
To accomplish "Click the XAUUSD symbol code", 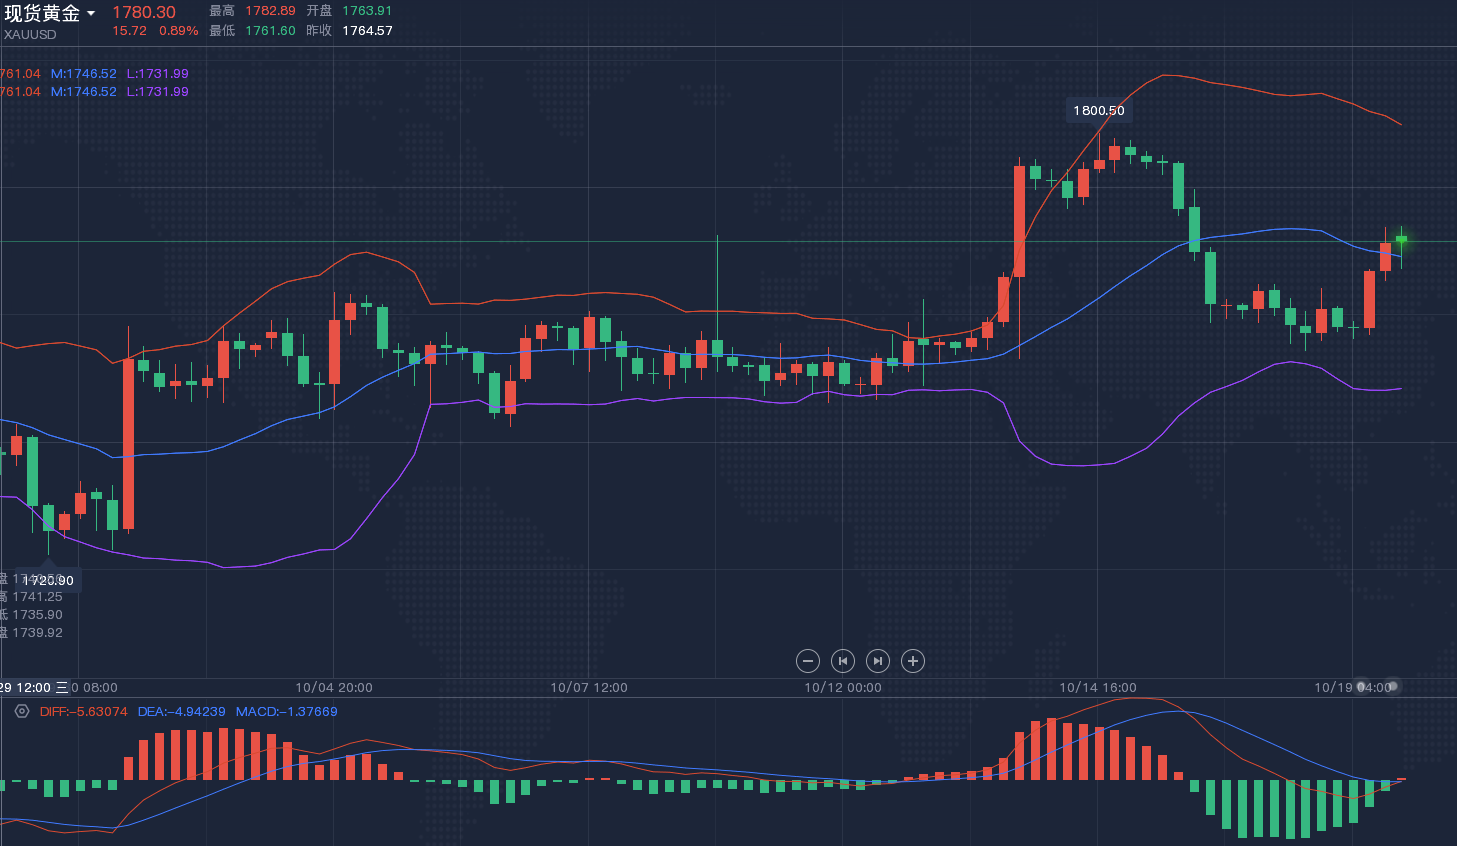I will click(30, 34).
